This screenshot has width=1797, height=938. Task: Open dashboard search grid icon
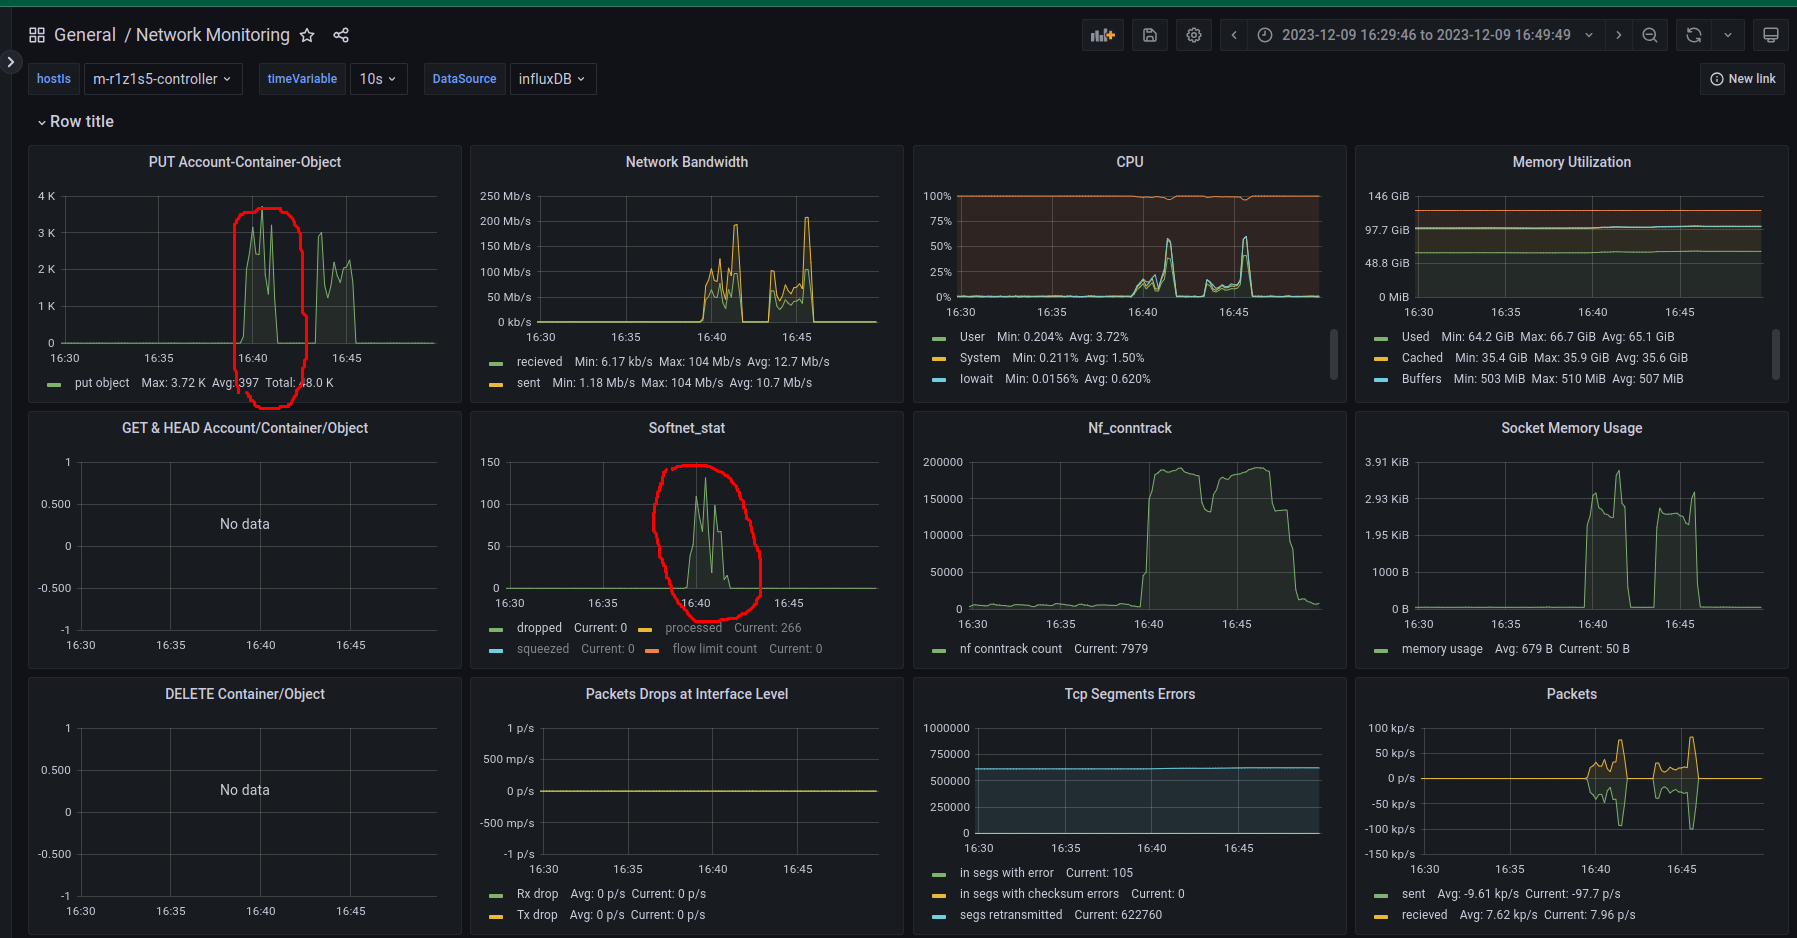point(37,35)
